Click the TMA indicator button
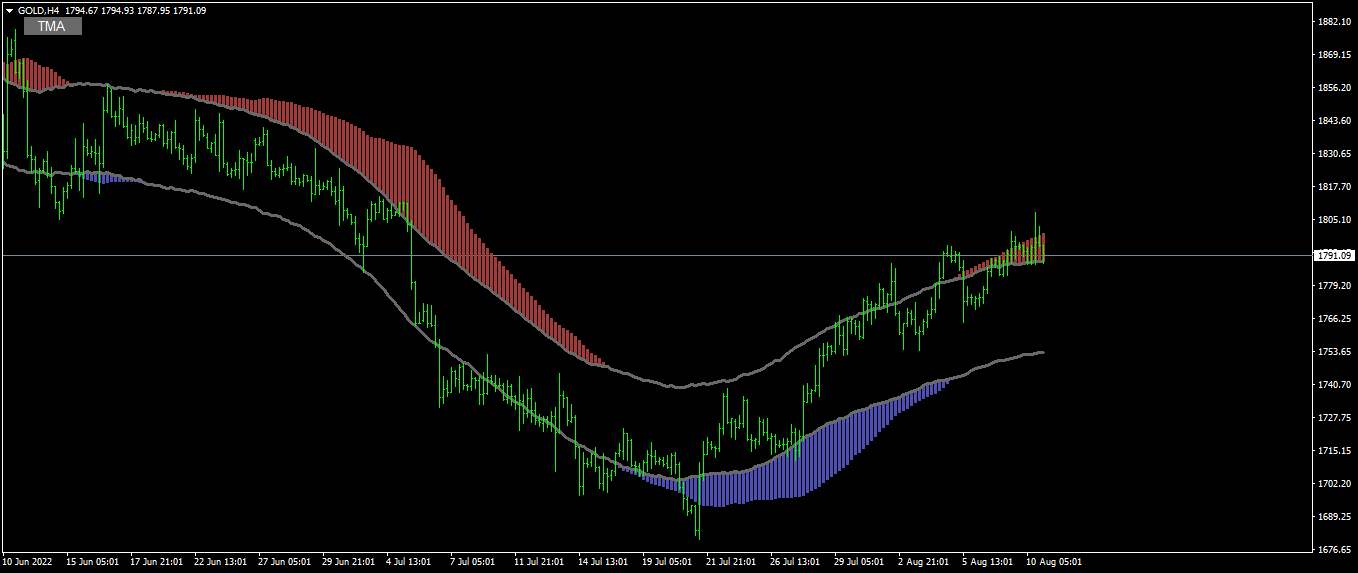This screenshot has height=573, width=1358. tap(52, 27)
